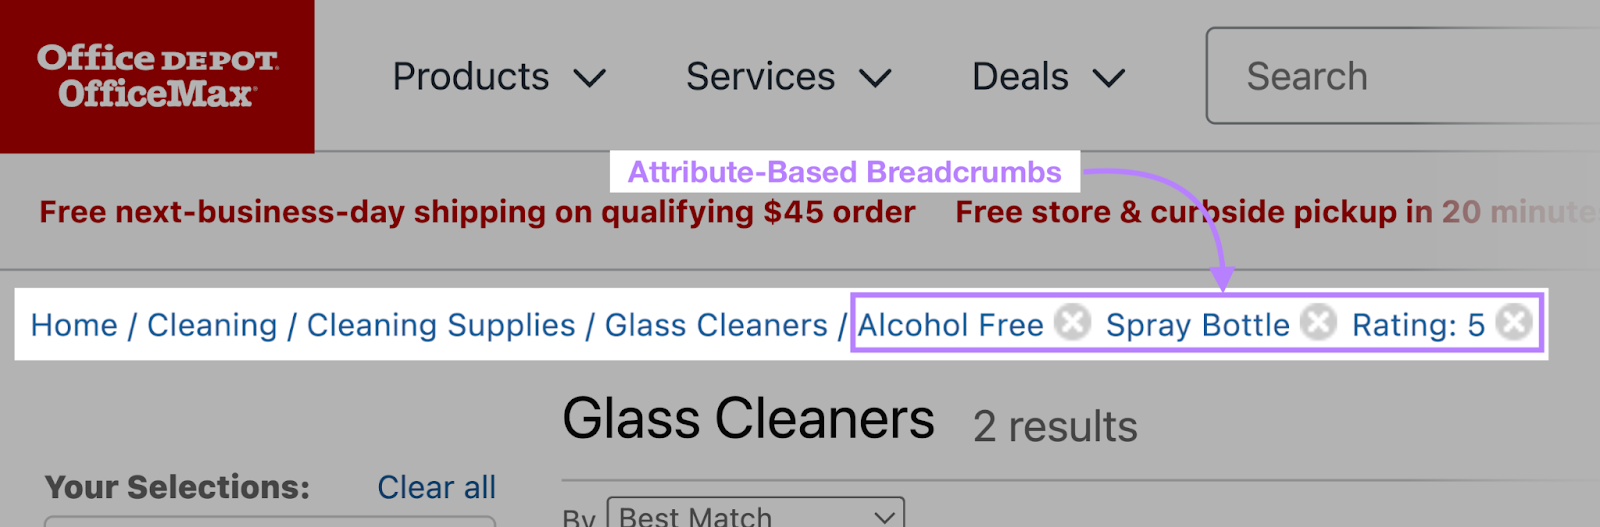Click the Spray Bottle attribute breadcrumb
The height and width of the screenshot is (527, 1600).
[x=1197, y=325]
